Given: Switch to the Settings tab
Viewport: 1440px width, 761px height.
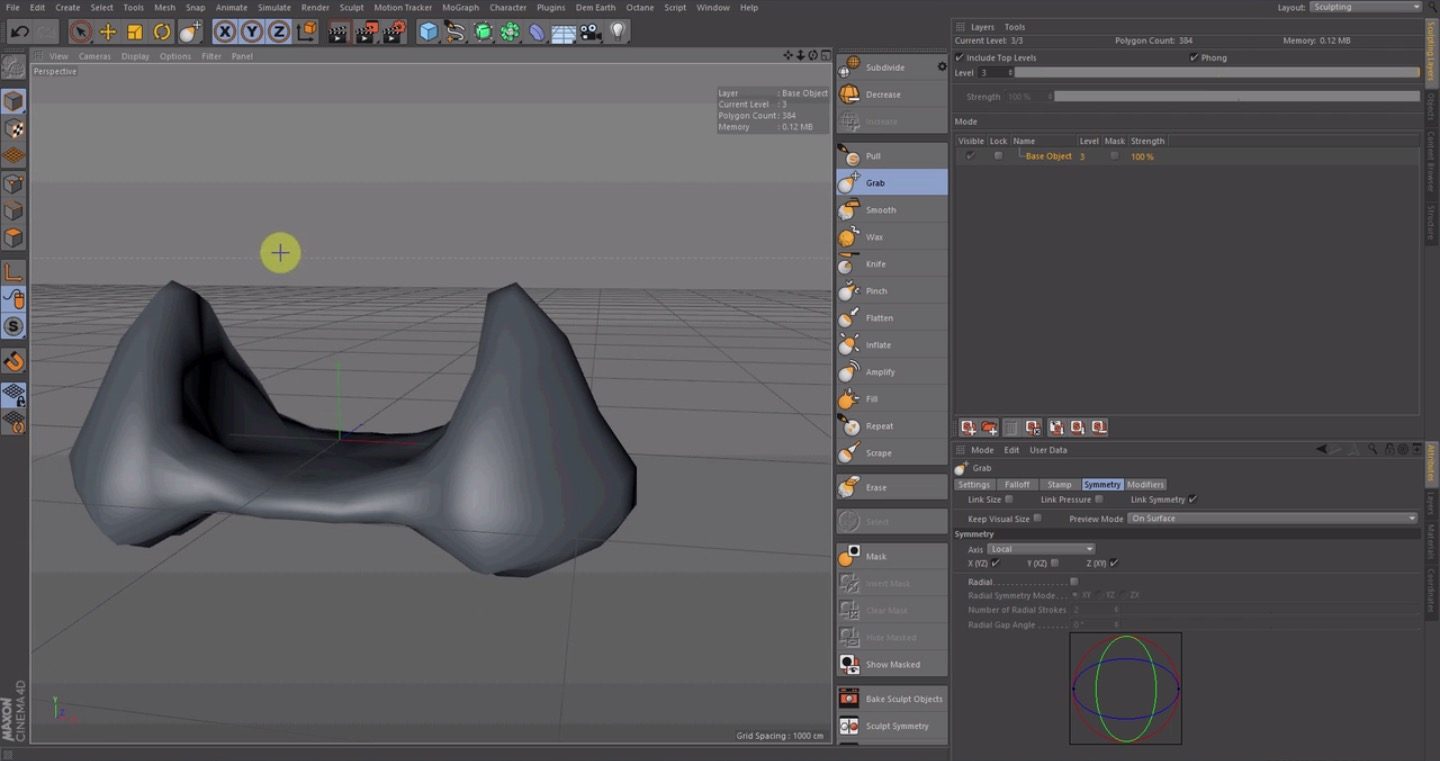Looking at the screenshot, I should click(x=974, y=484).
